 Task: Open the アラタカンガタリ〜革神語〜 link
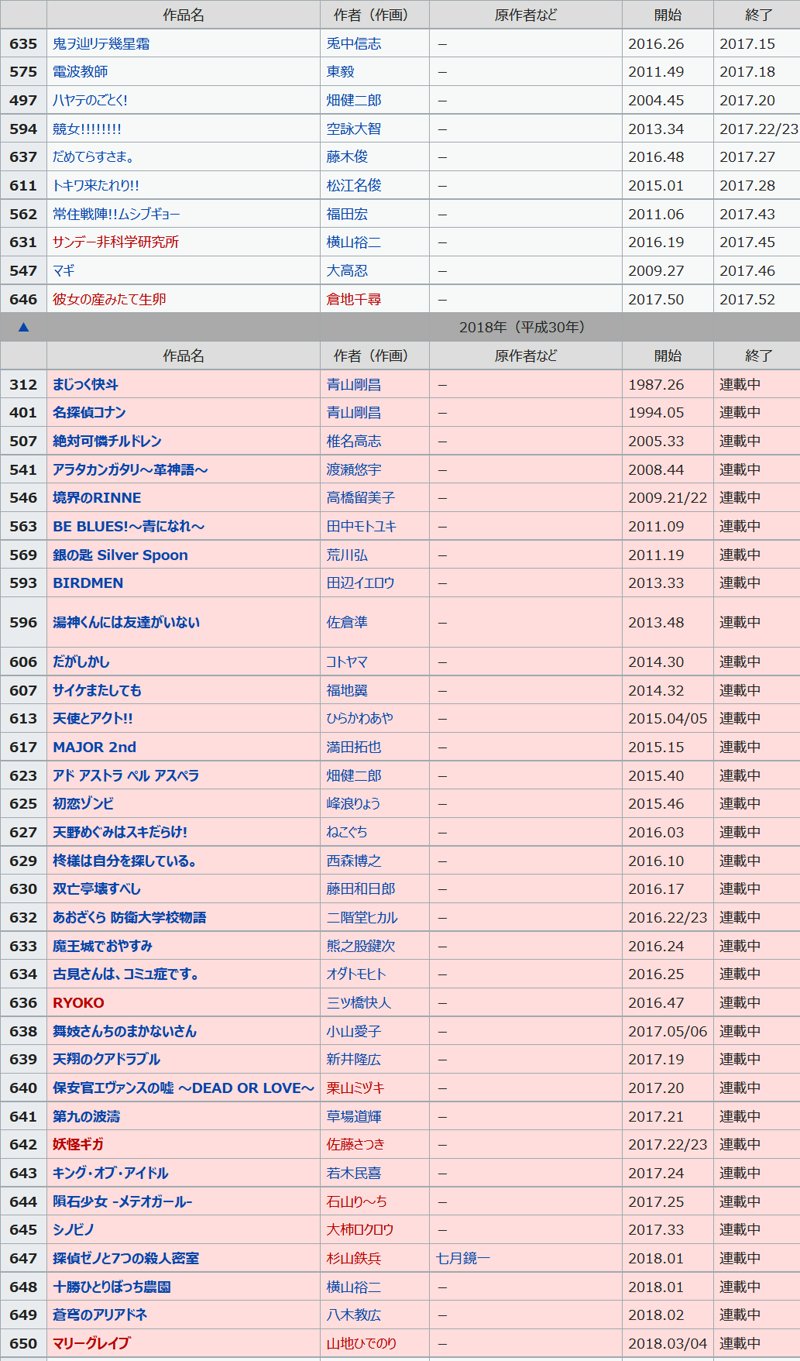(x=130, y=469)
